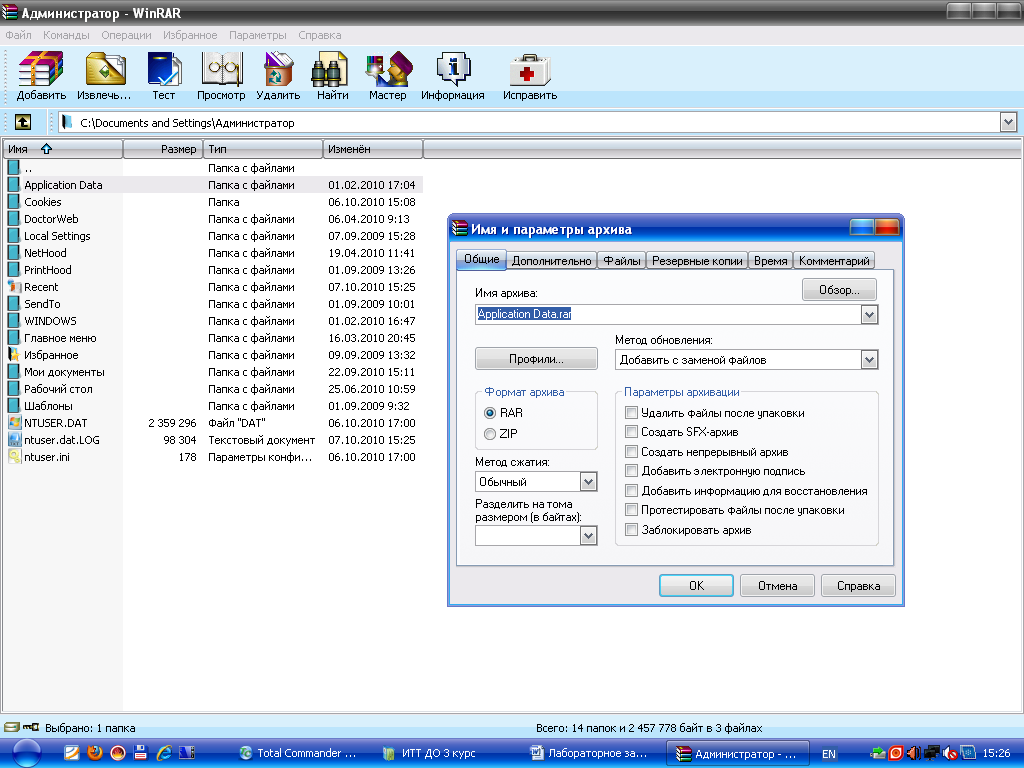Switch to the Время tab
Screen dimensions: 1024x768
(x=771, y=261)
